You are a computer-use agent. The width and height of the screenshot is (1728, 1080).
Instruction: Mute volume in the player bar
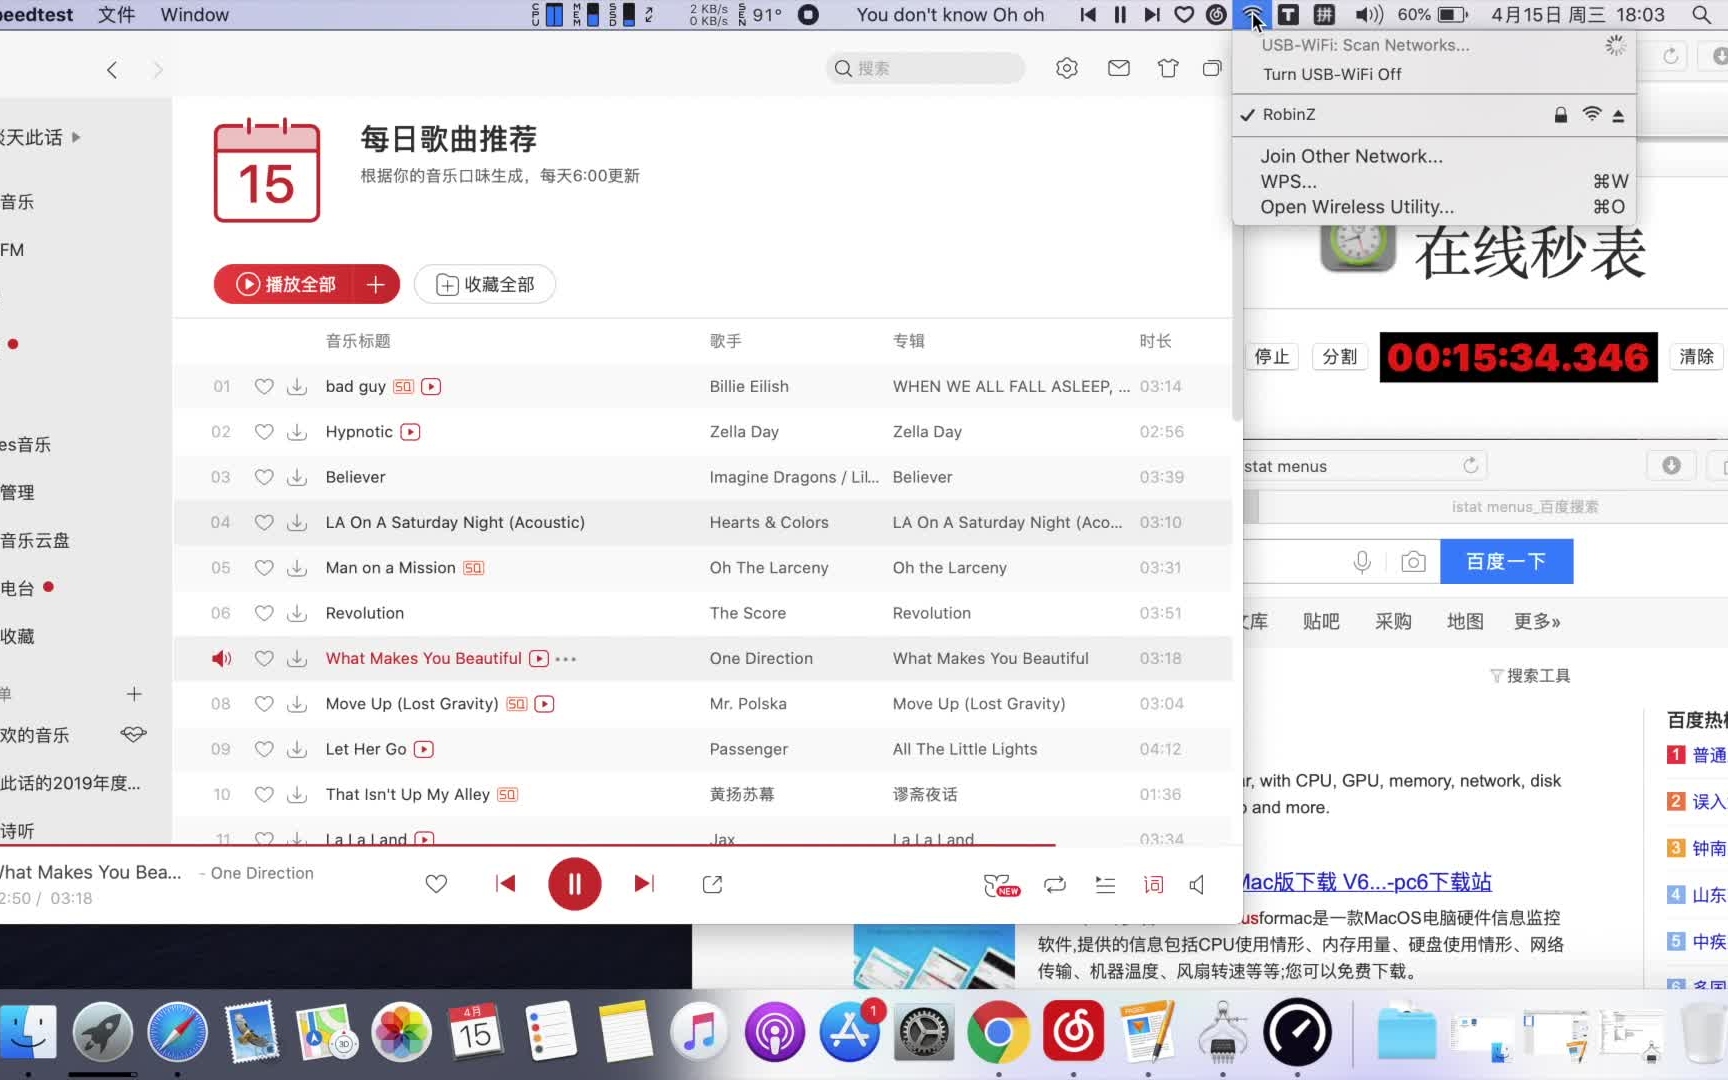coord(1197,884)
